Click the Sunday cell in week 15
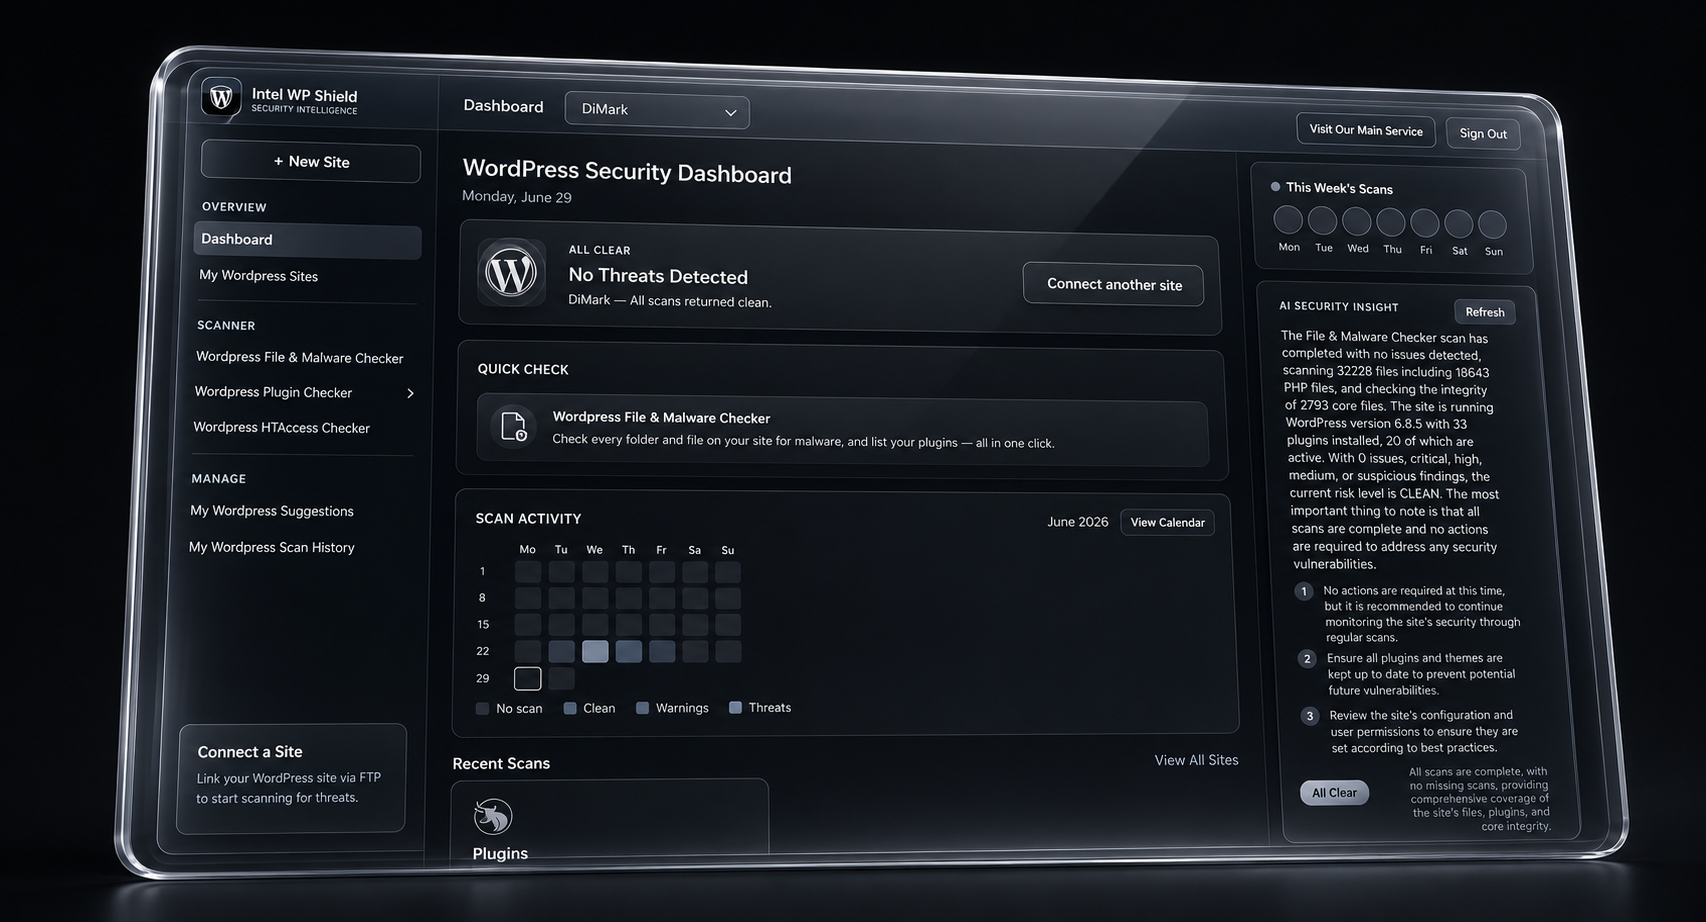Viewport: 1706px width, 922px height. click(728, 625)
